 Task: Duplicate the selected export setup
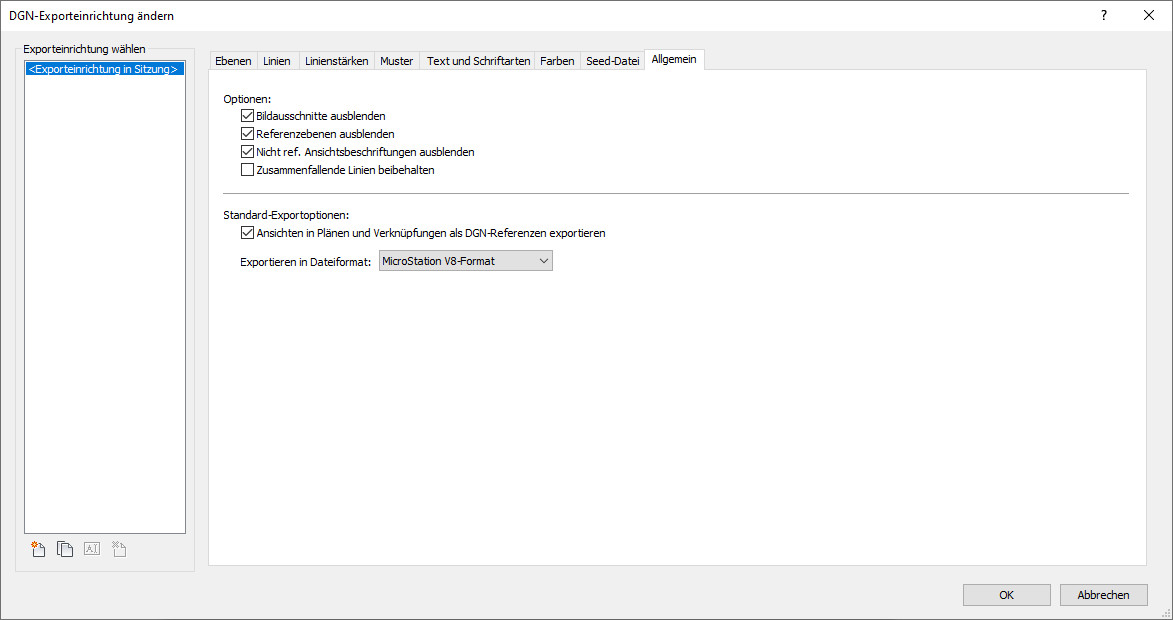point(65,548)
